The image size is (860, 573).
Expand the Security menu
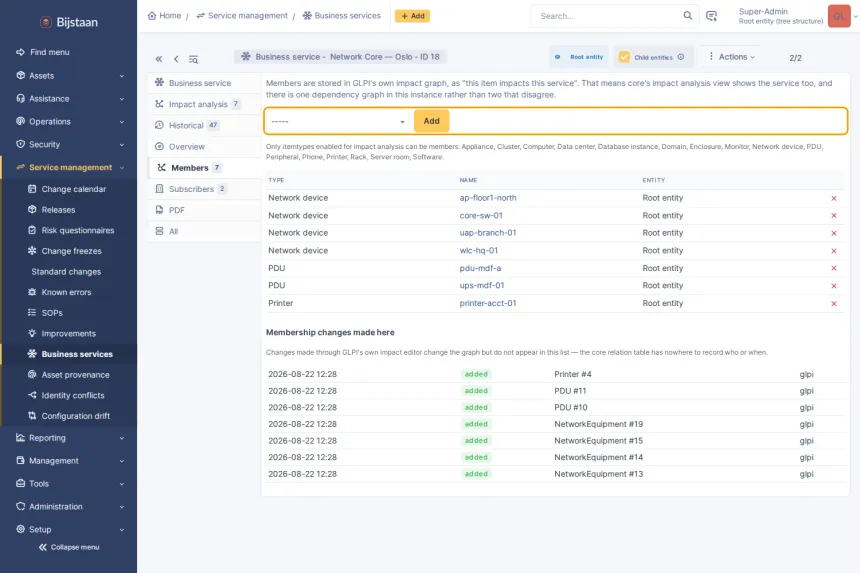(69, 145)
